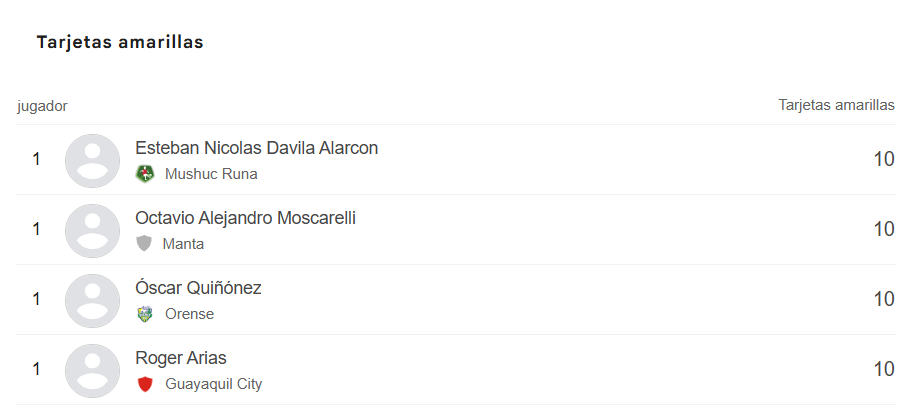Click the Orense team name
The width and height of the screenshot is (912, 405).
(190, 314)
